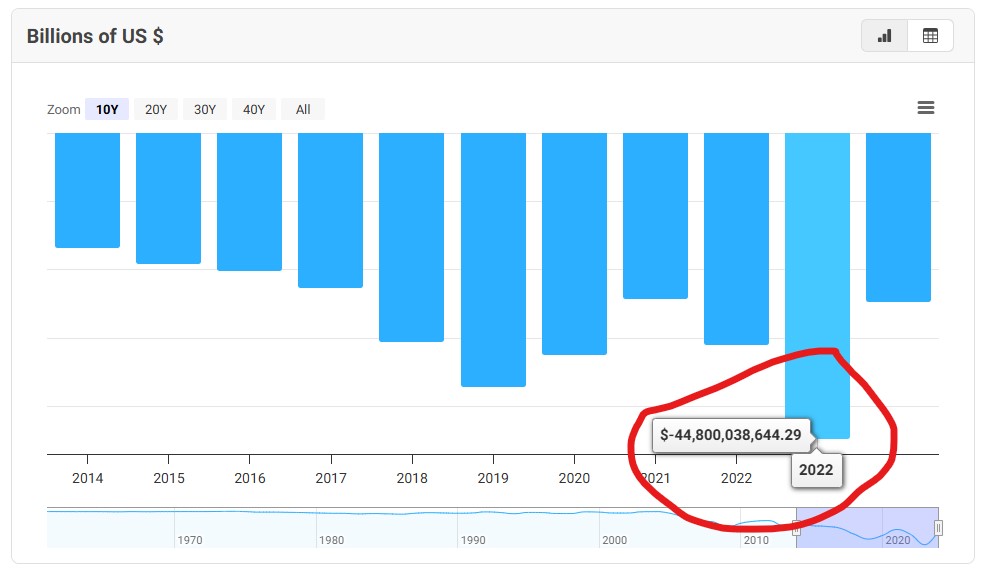This screenshot has width=983, height=577.
Task: Click the 1980 area in the navigator
Action: (332, 540)
